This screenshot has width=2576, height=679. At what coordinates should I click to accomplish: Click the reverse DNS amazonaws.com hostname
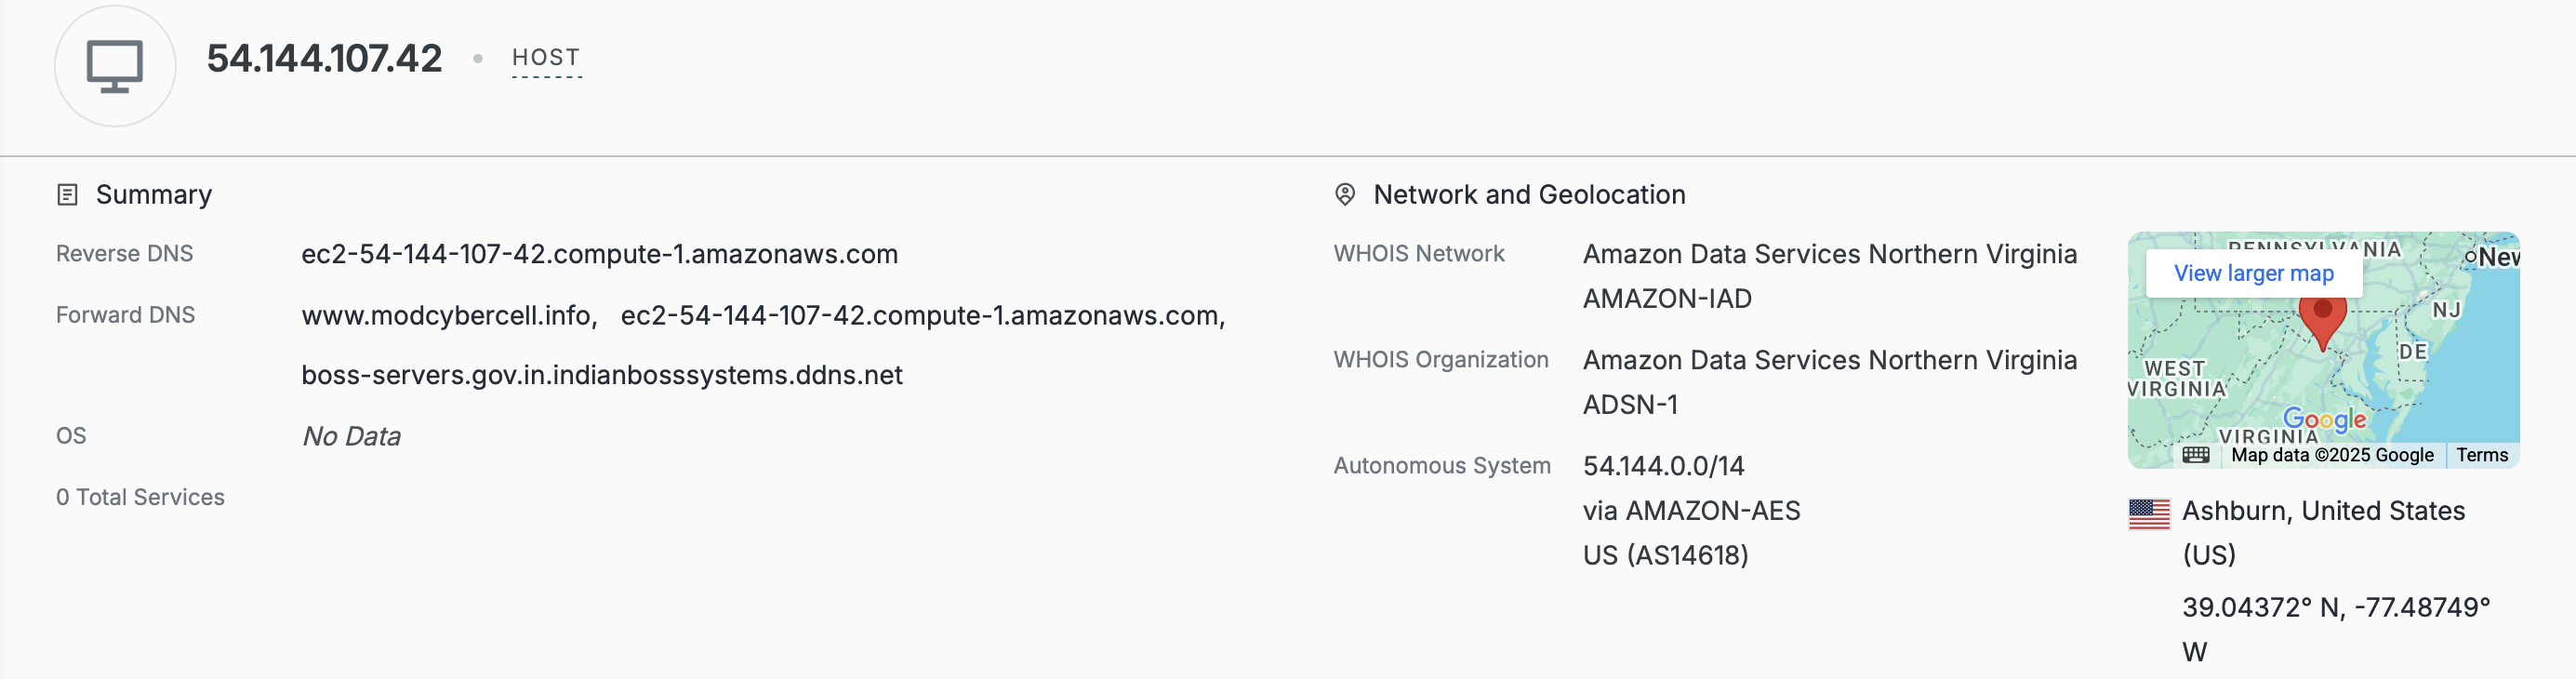(x=600, y=255)
